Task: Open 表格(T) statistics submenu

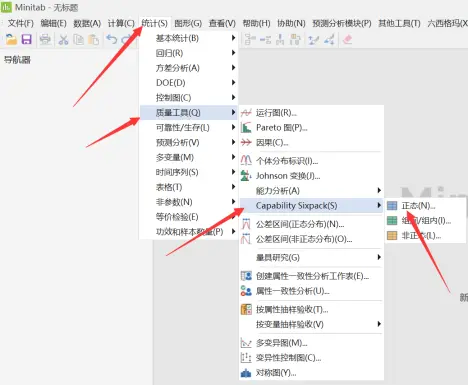Action: pyautogui.click(x=188, y=187)
